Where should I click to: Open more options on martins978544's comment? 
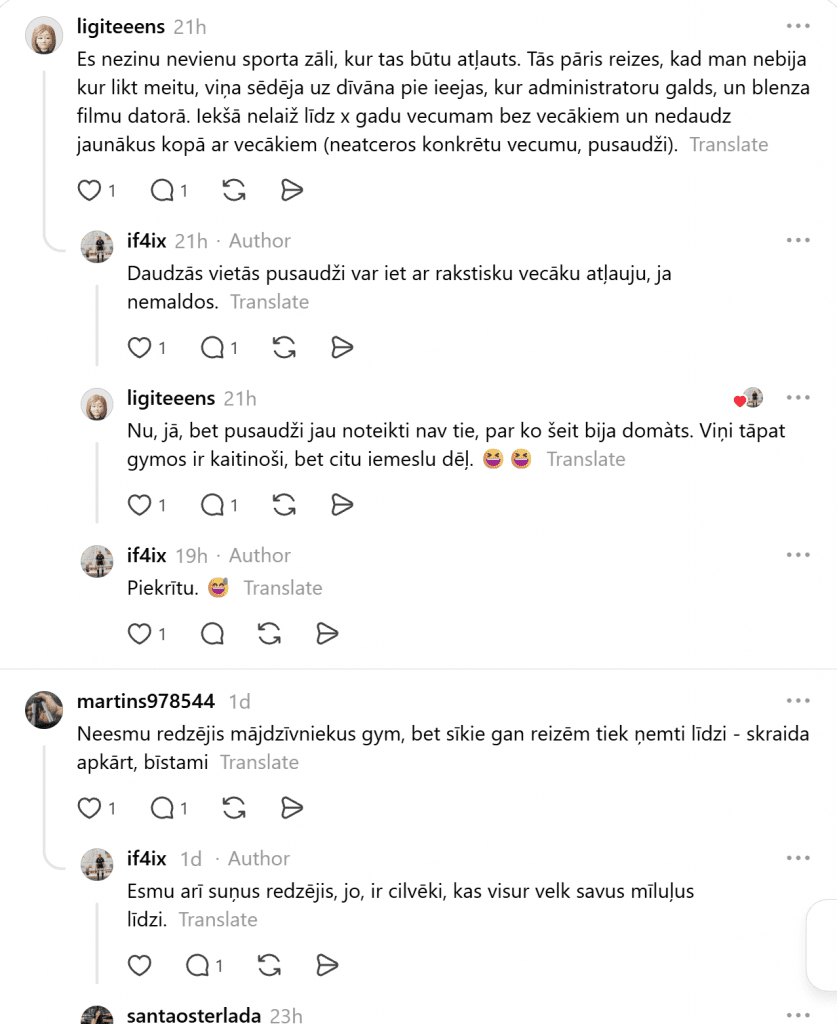798,701
